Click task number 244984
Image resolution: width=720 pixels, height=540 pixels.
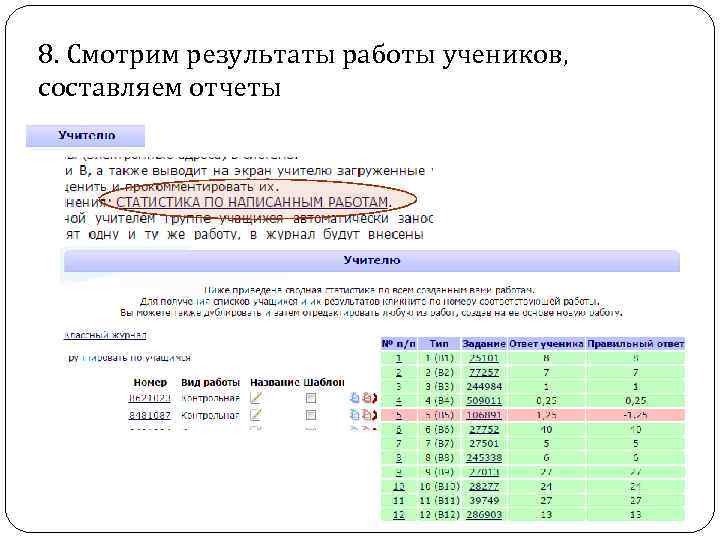[484, 387]
